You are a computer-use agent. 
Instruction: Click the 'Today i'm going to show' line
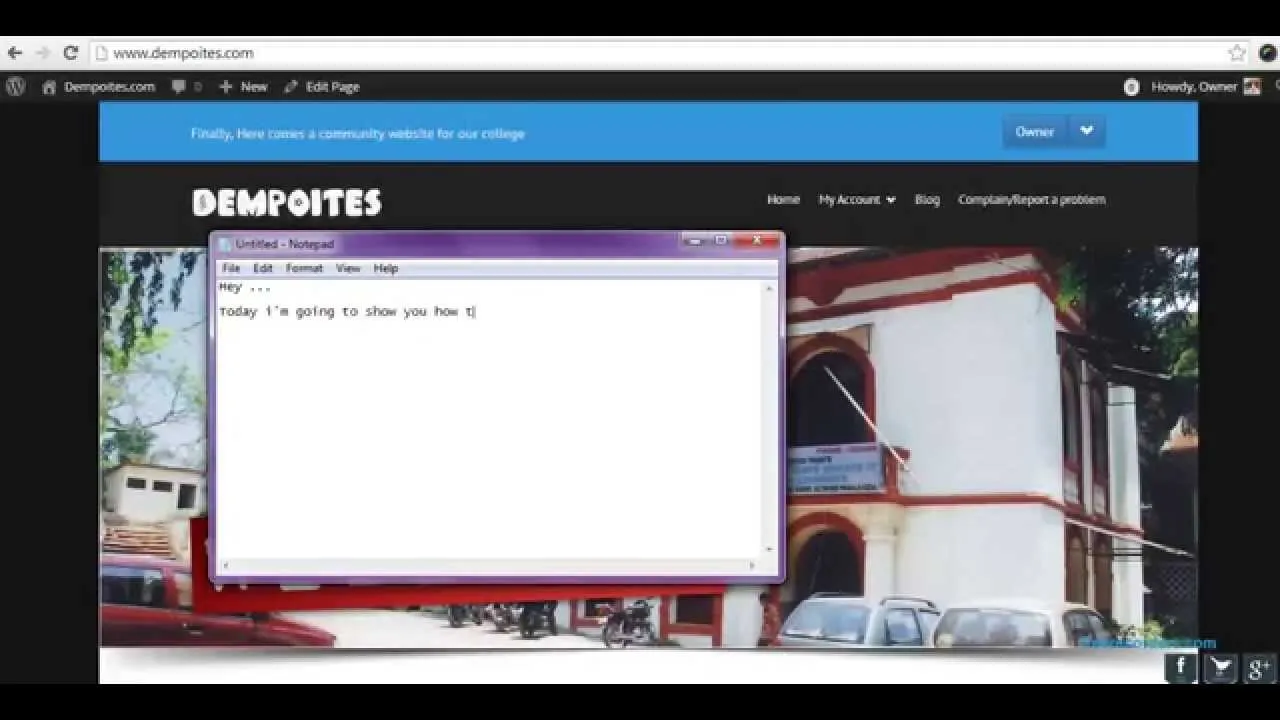(x=347, y=312)
